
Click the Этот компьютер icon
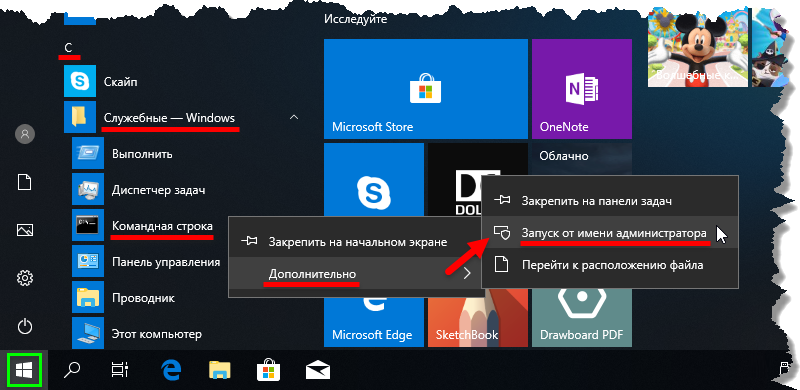[88, 333]
